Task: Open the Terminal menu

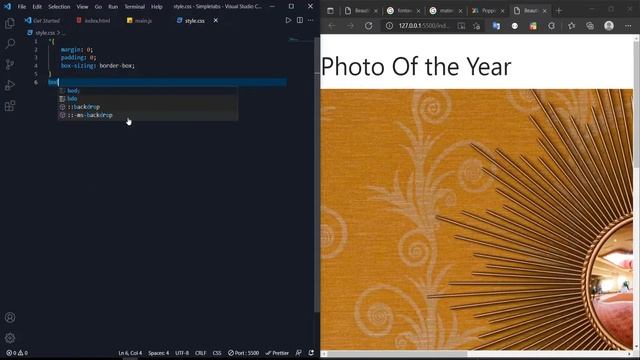Action: coord(135,7)
